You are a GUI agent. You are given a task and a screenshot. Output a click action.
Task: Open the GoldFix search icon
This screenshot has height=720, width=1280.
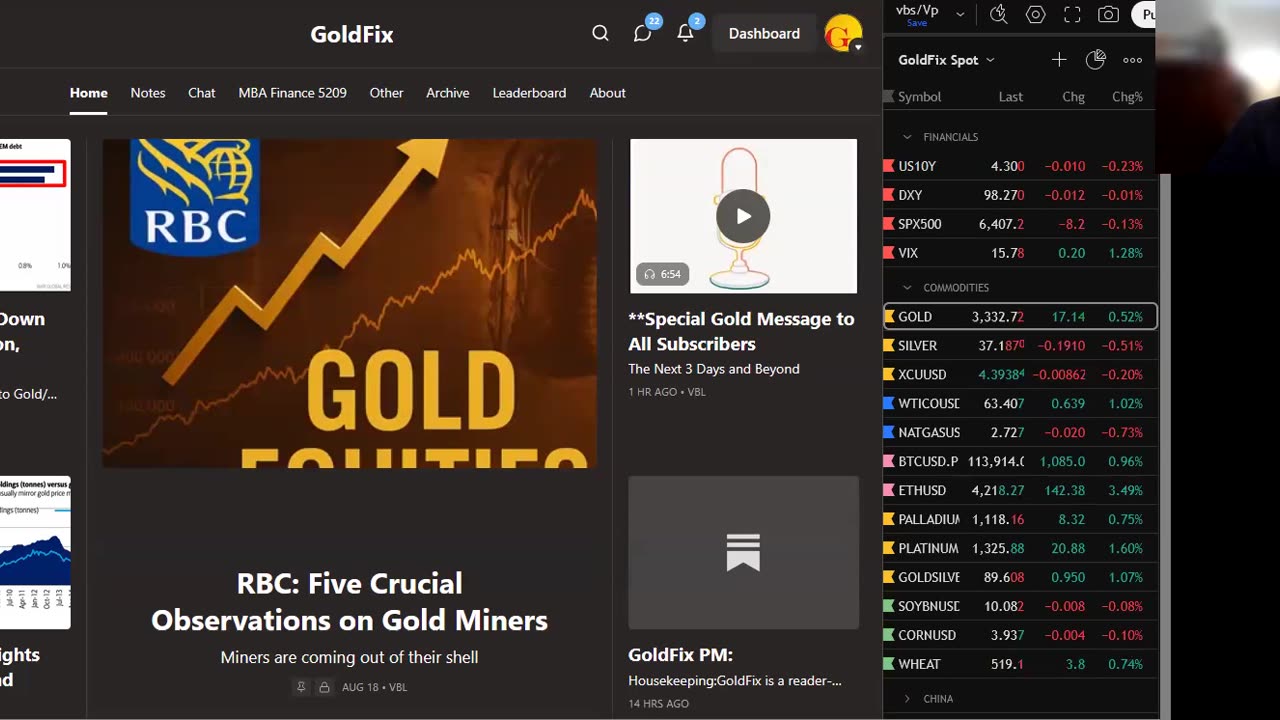(x=600, y=33)
